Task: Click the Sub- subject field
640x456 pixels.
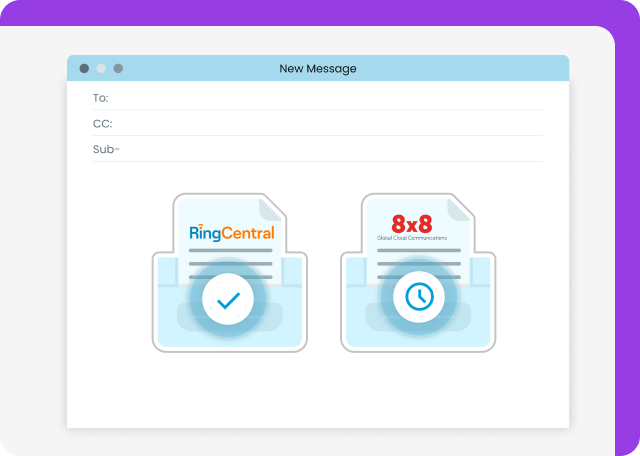Action: [x=318, y=149]
